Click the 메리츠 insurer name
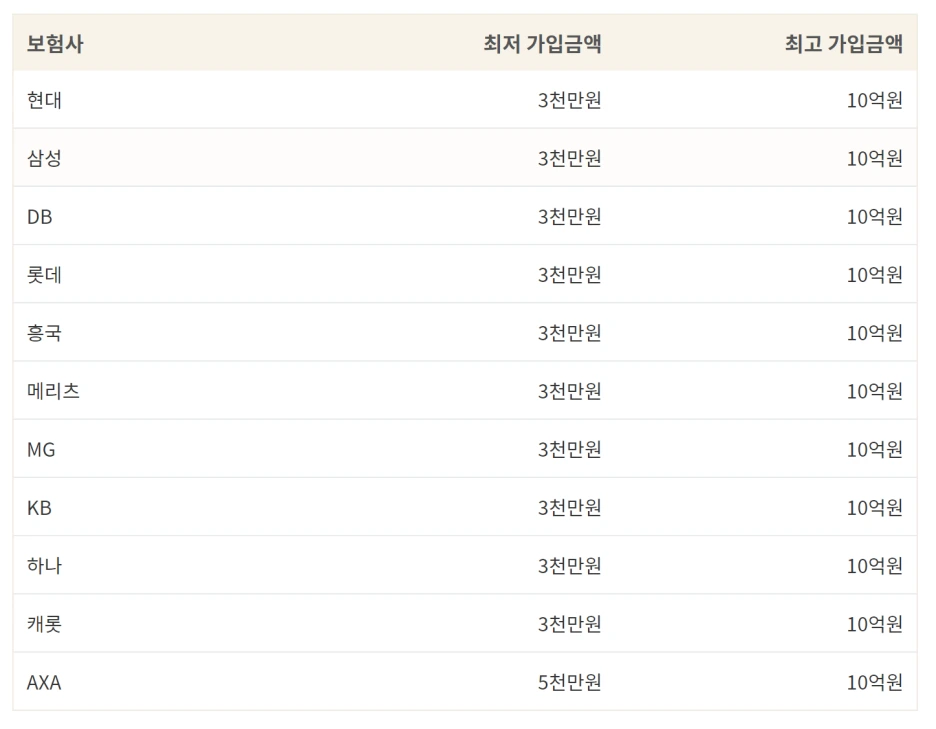 53,391
